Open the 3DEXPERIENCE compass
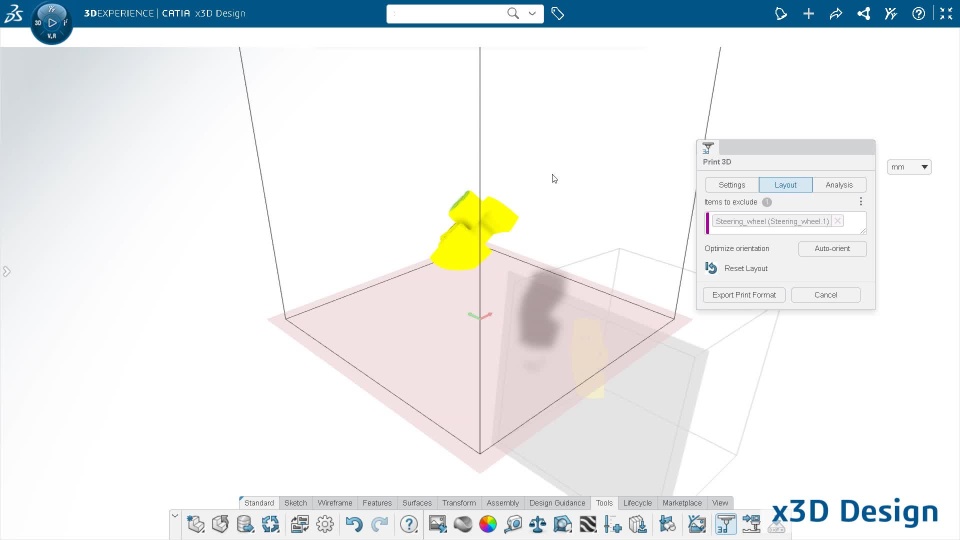The width and height of the screenshot is (960, 540). point(52,23)
